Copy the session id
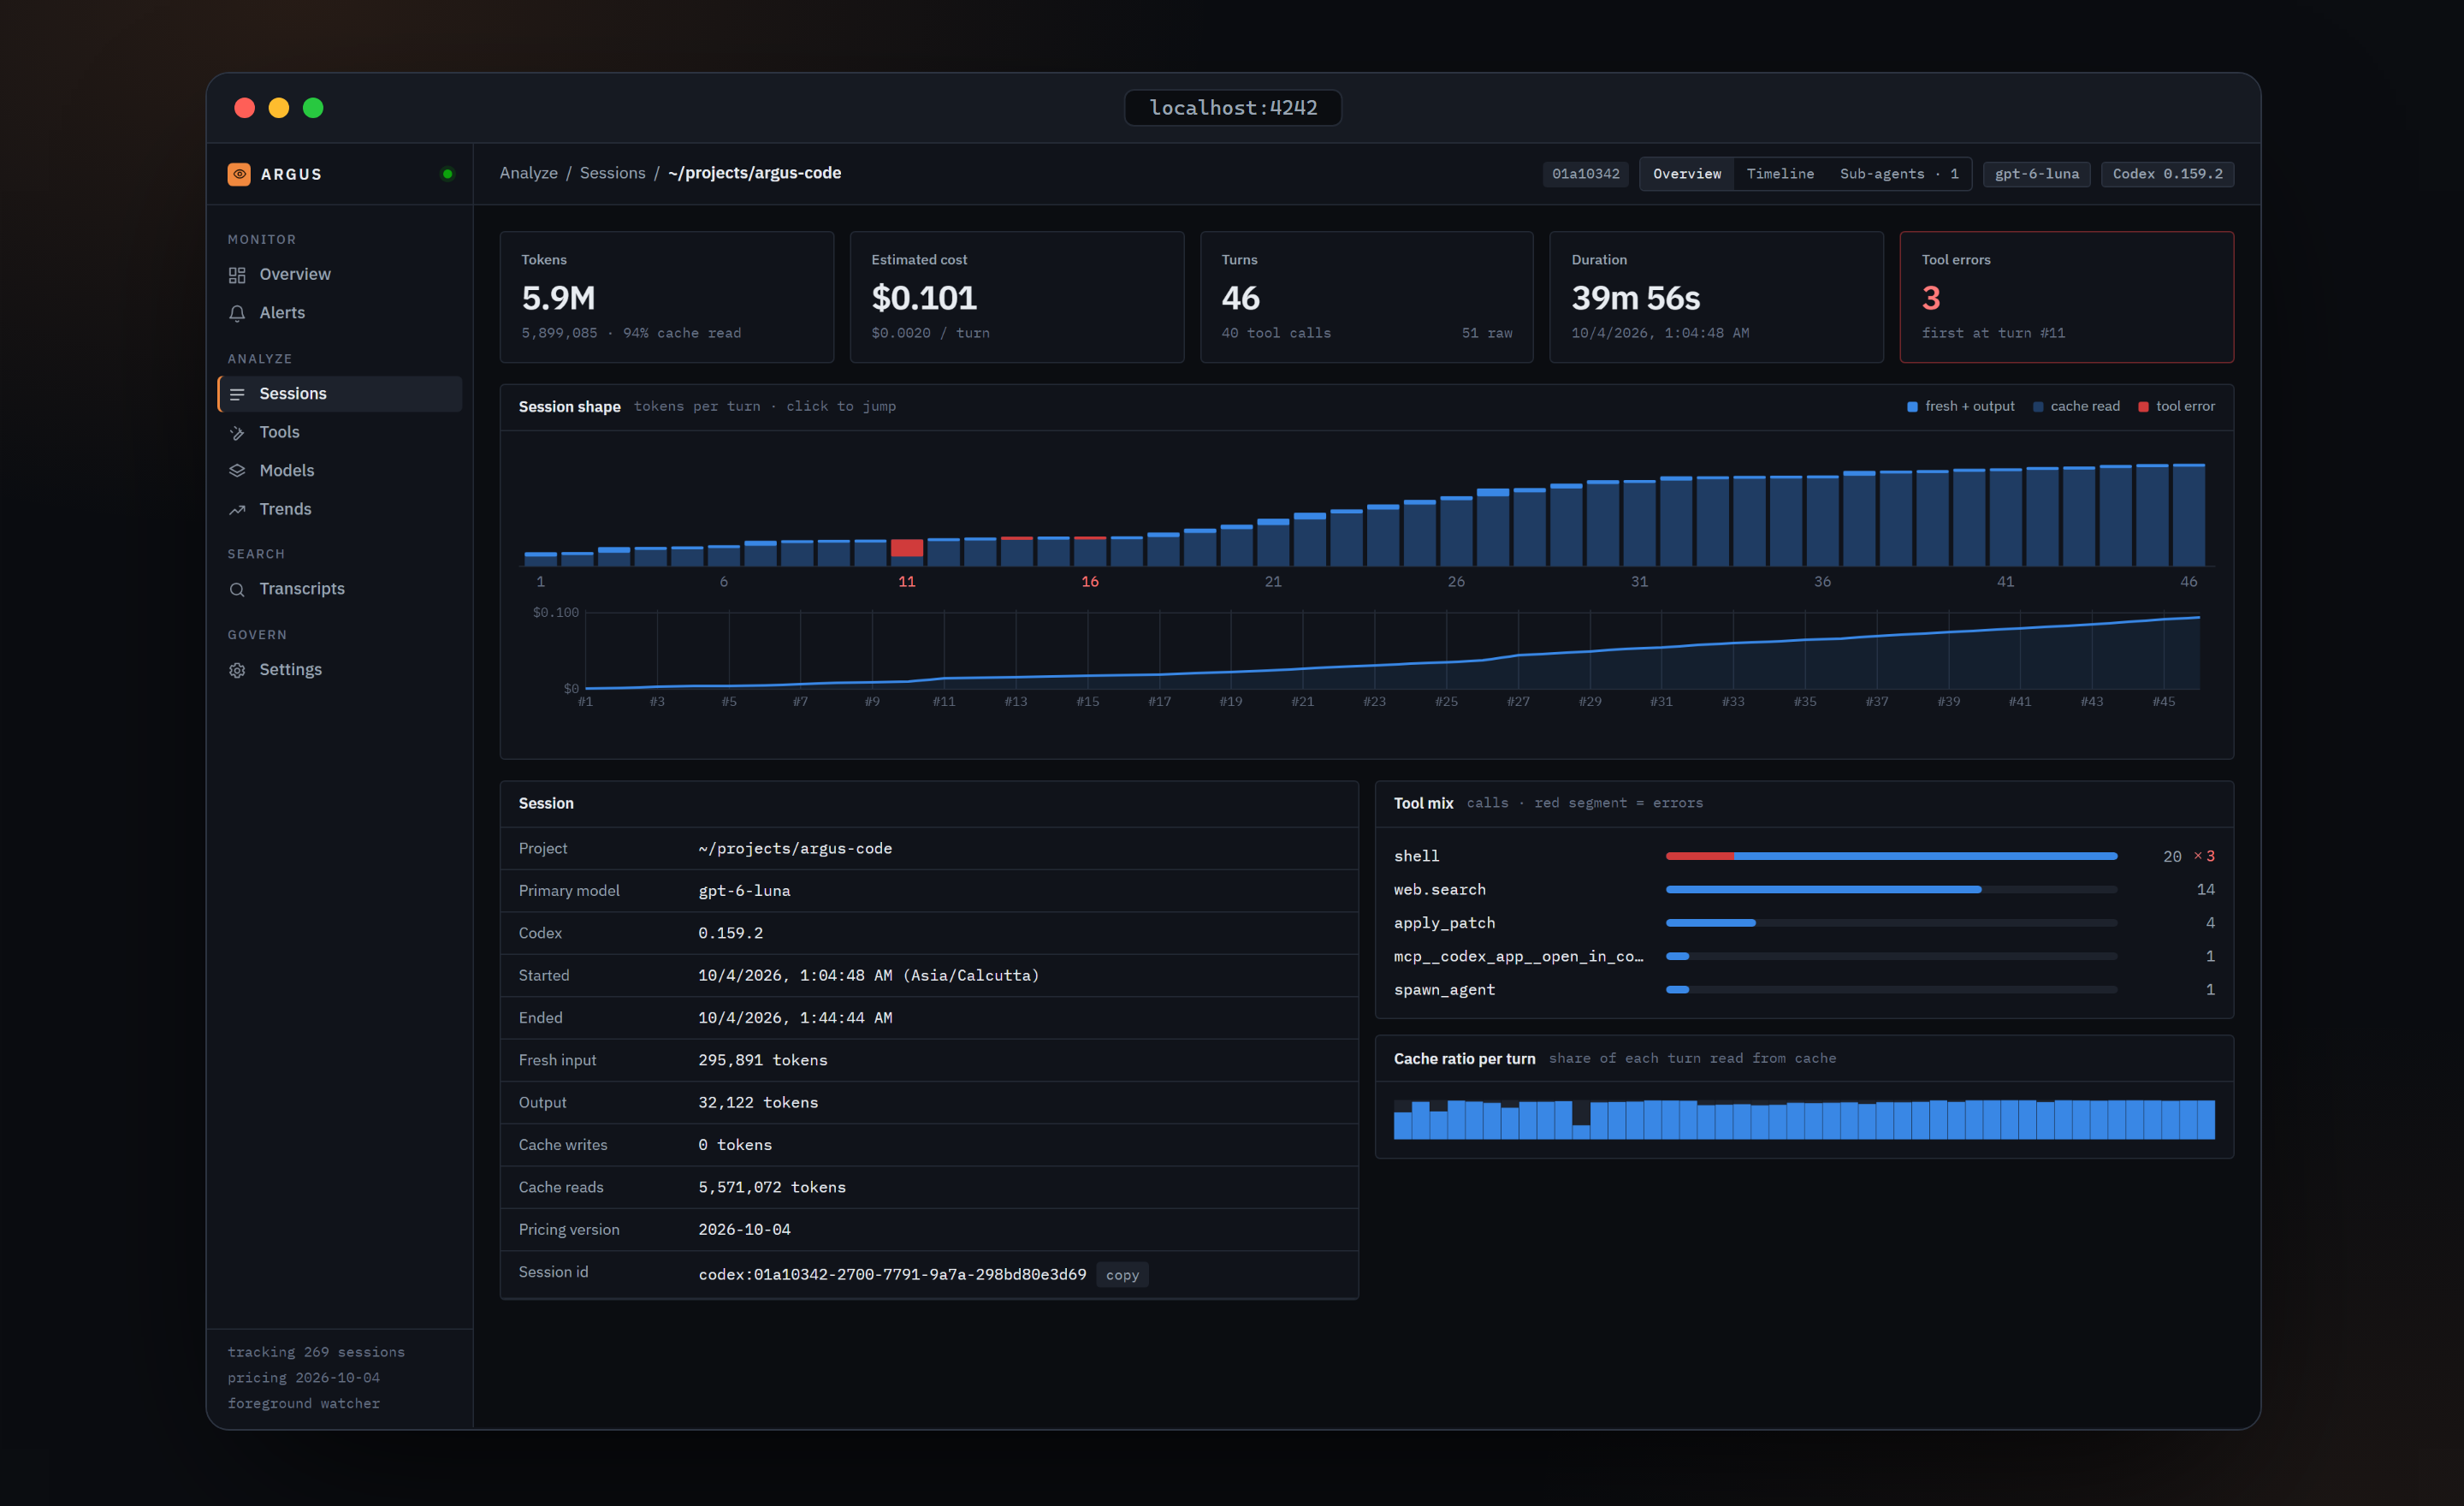Screen dimensions: 2464x1506 [1122, 1275]
